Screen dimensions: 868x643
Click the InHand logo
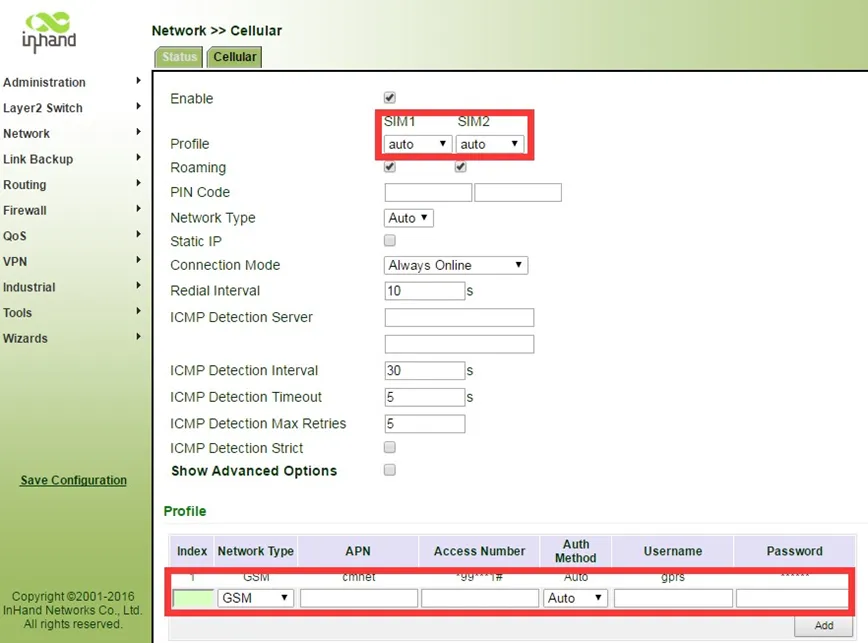point(49,32)
